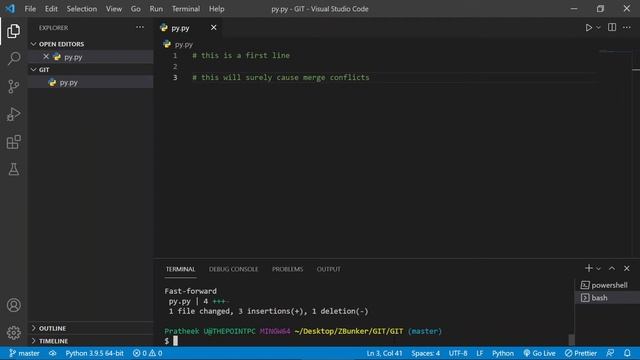This screenshot has width=640, height=360.
Task: Open the Source Control view
Action: (x=13, y=86)
